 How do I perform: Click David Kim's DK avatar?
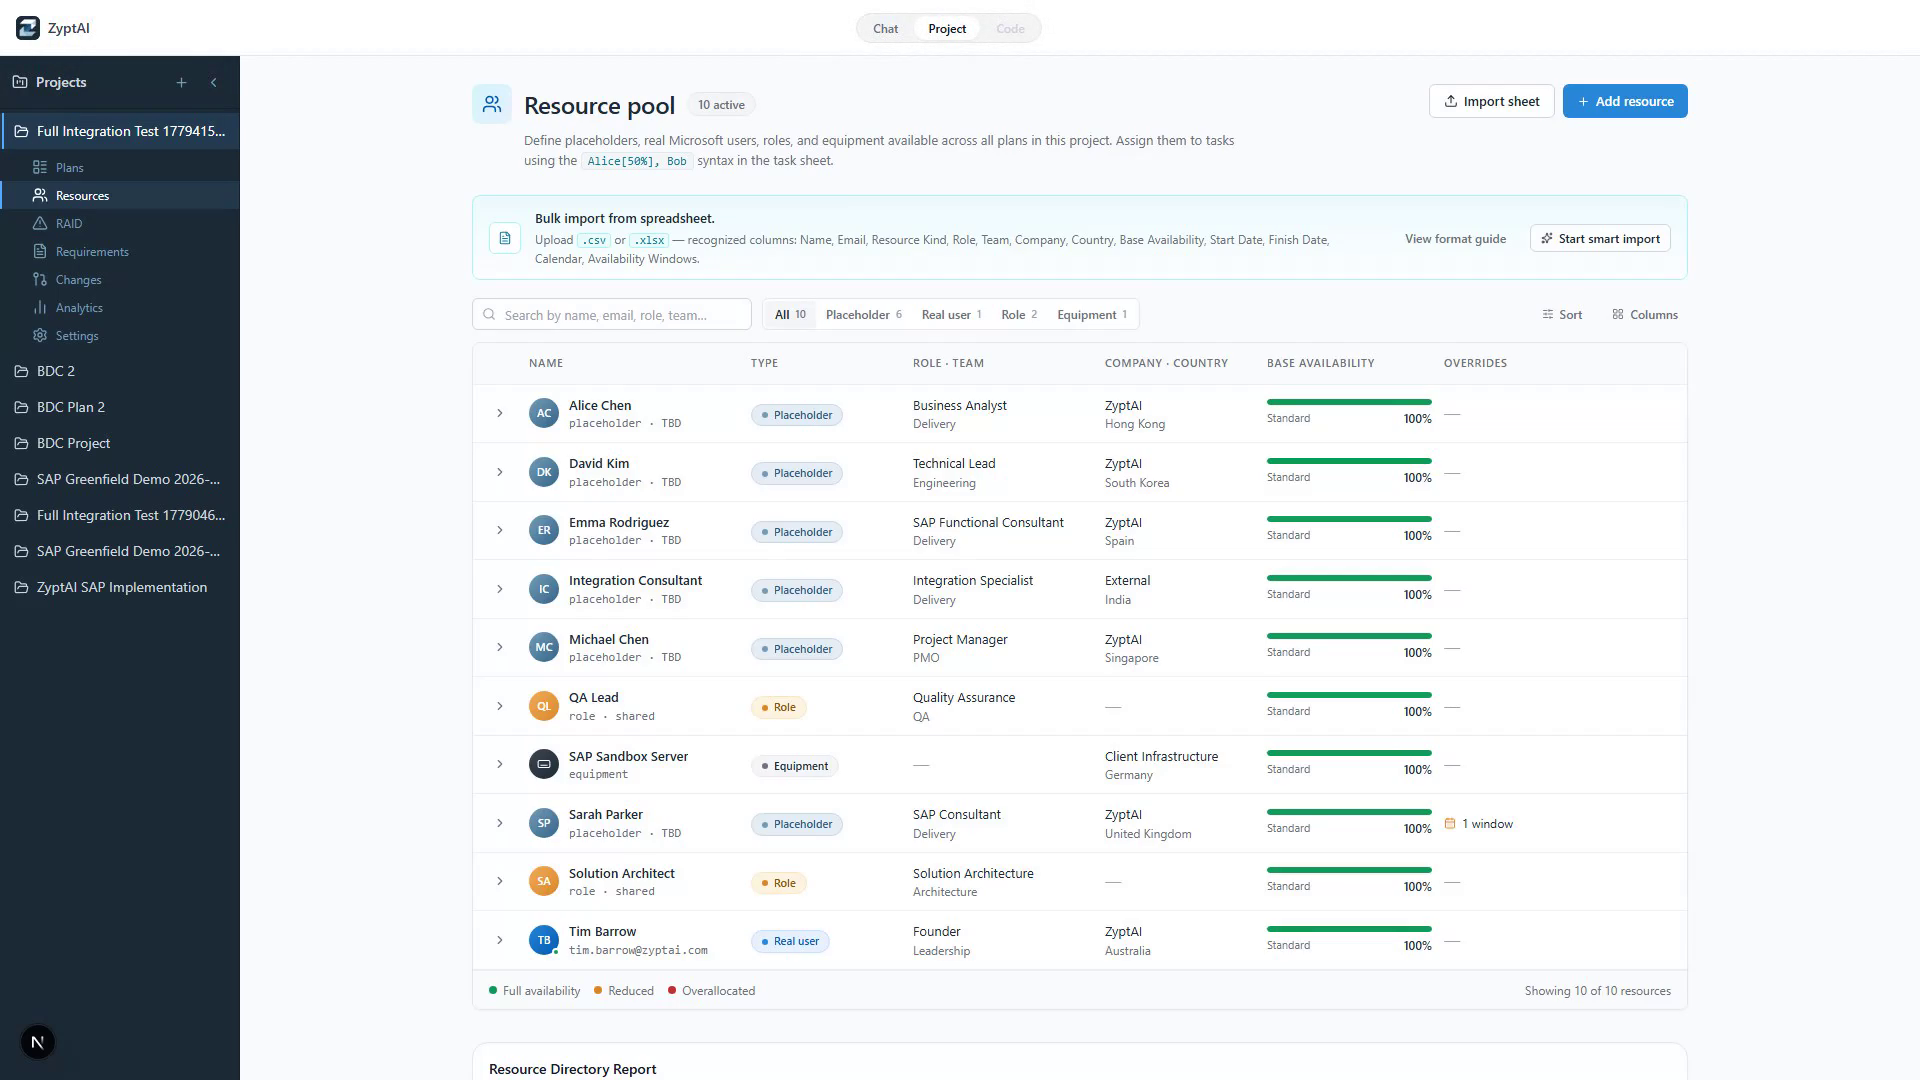544,472
